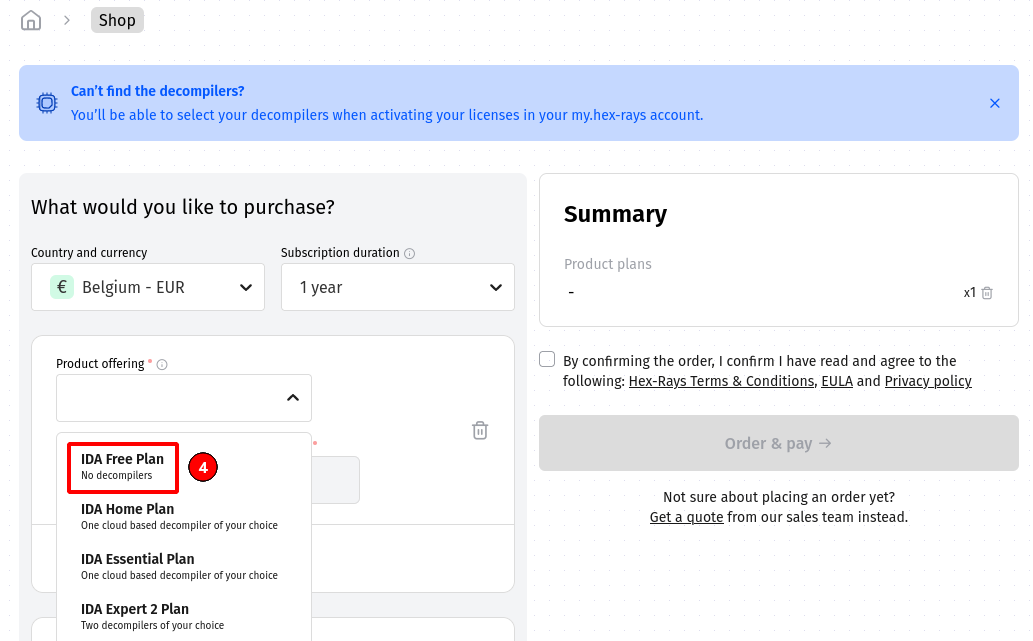Click the info icon beside Product offering
Screen dimensions: 1033x641
pyautogui.click(x=162, y=365)
